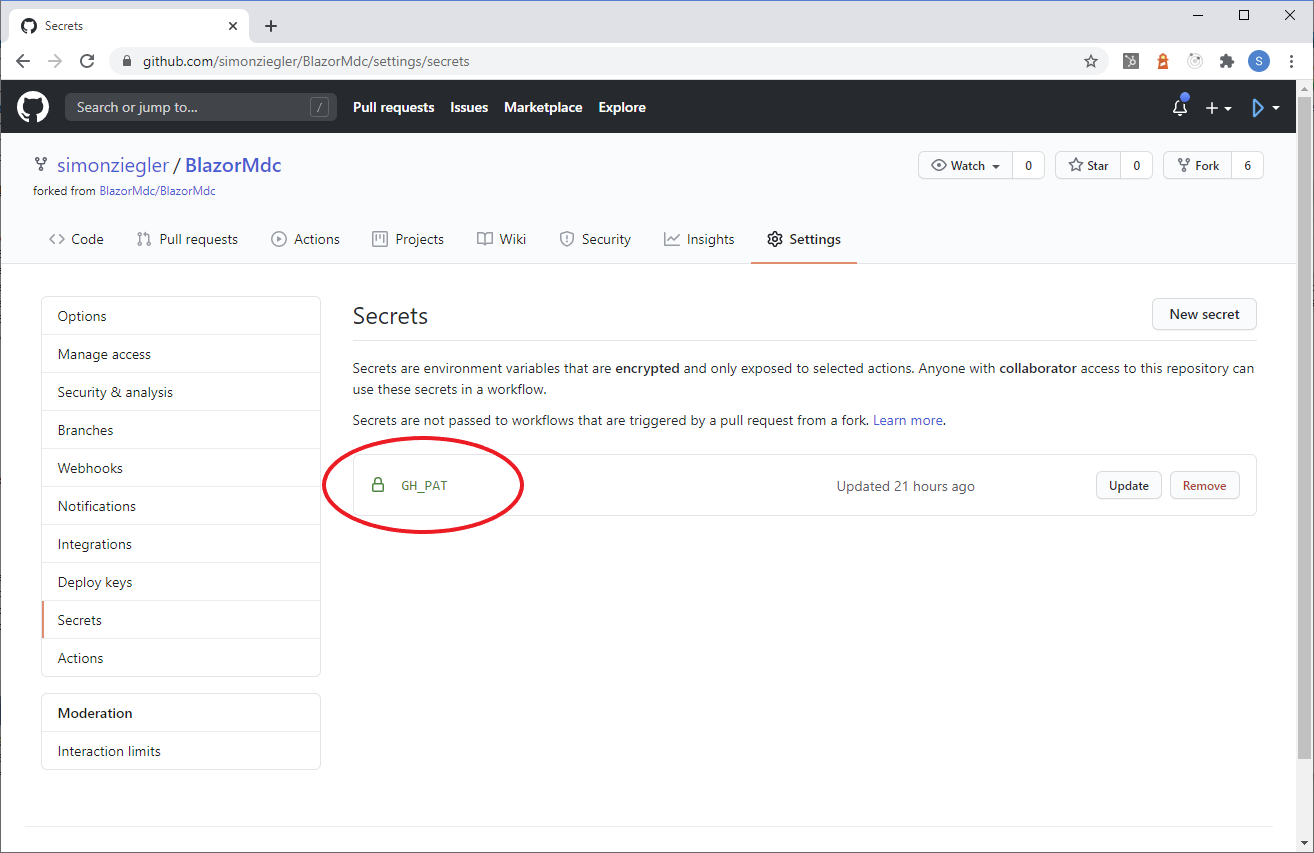Switch to the Projects tab

tap(407, 239)
